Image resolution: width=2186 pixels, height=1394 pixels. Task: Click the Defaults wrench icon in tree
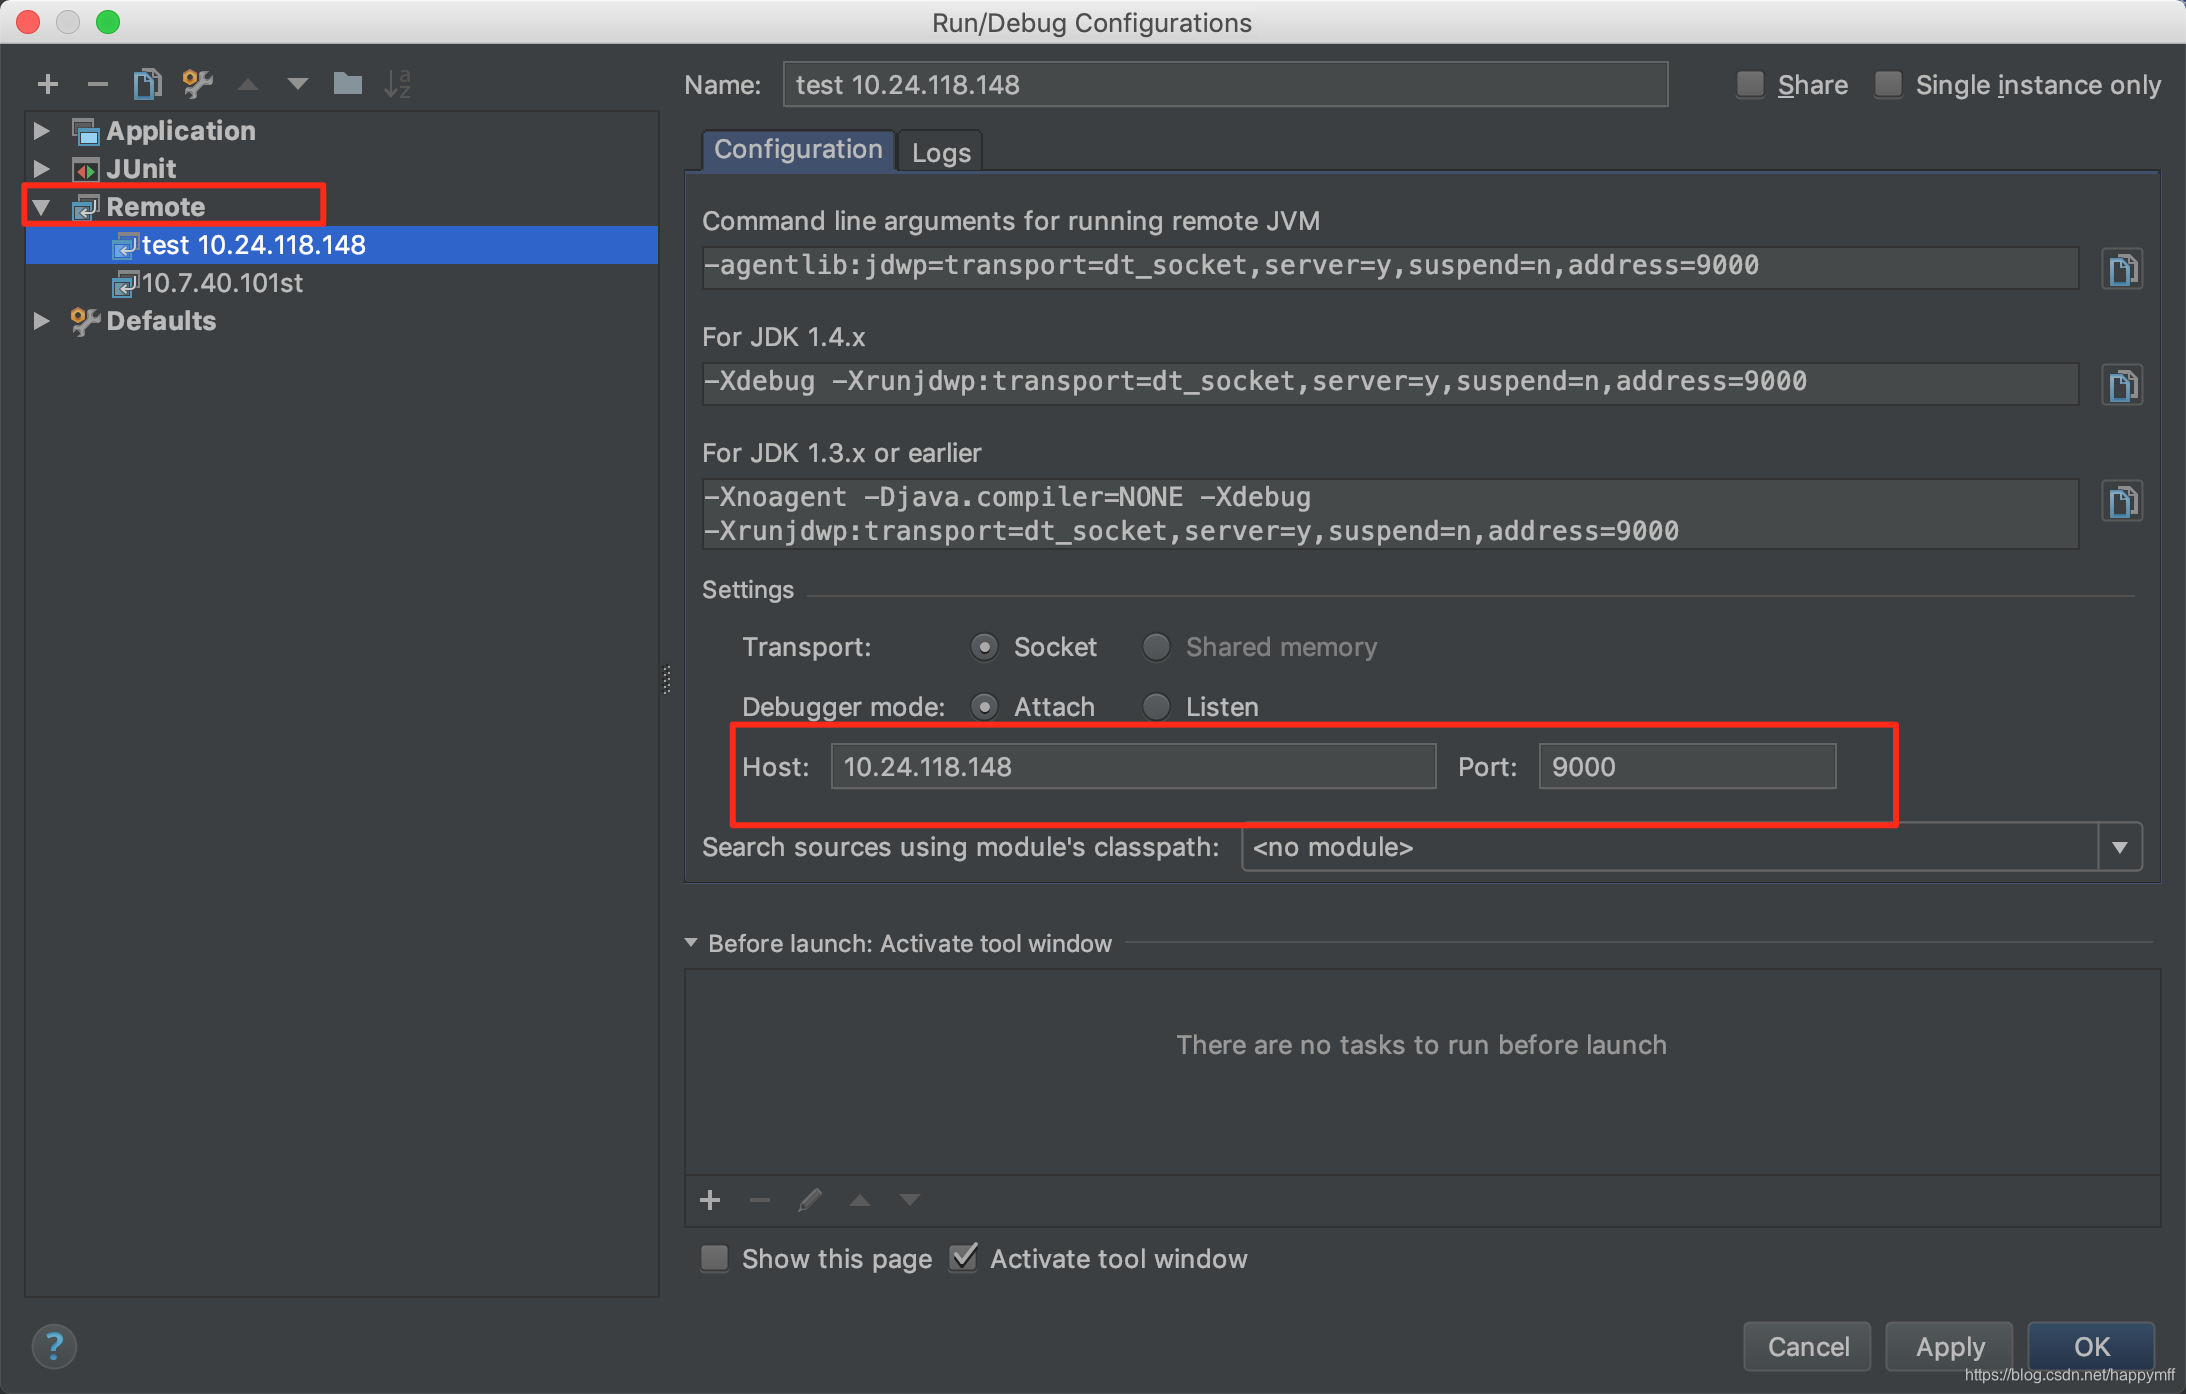(x=85, y=321)
